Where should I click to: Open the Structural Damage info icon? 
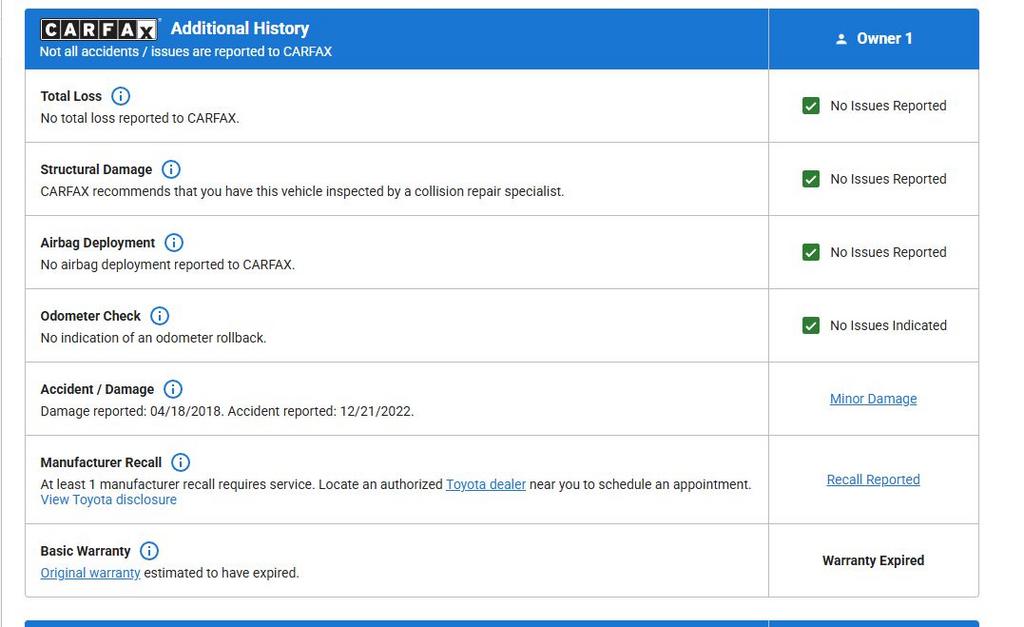[x=171, y=169]
